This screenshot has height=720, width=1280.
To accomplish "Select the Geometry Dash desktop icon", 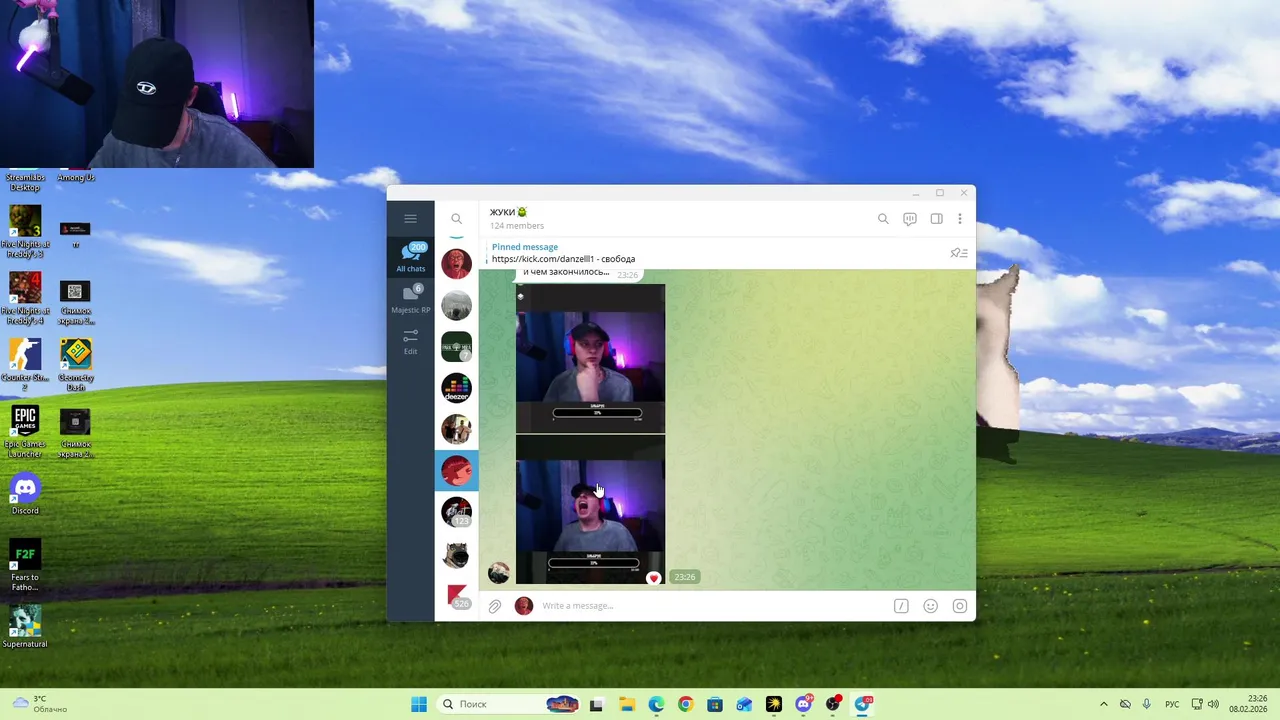I will click(x=75, y=365).
